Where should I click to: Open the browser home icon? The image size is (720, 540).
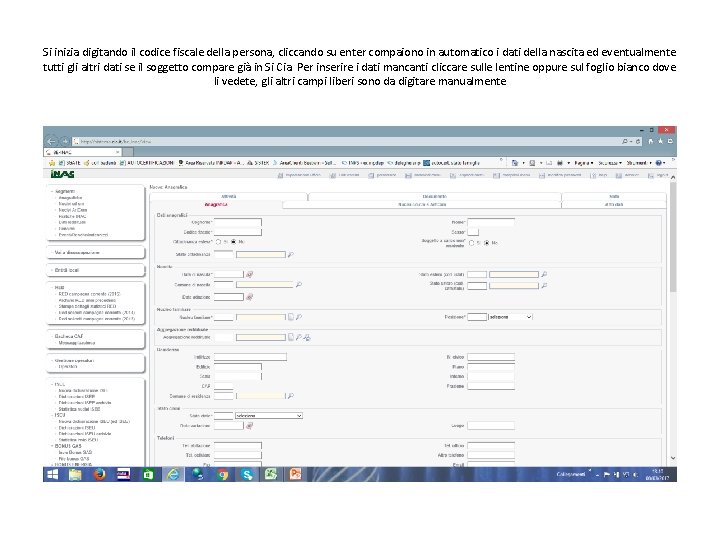click(x=651, y=141)
